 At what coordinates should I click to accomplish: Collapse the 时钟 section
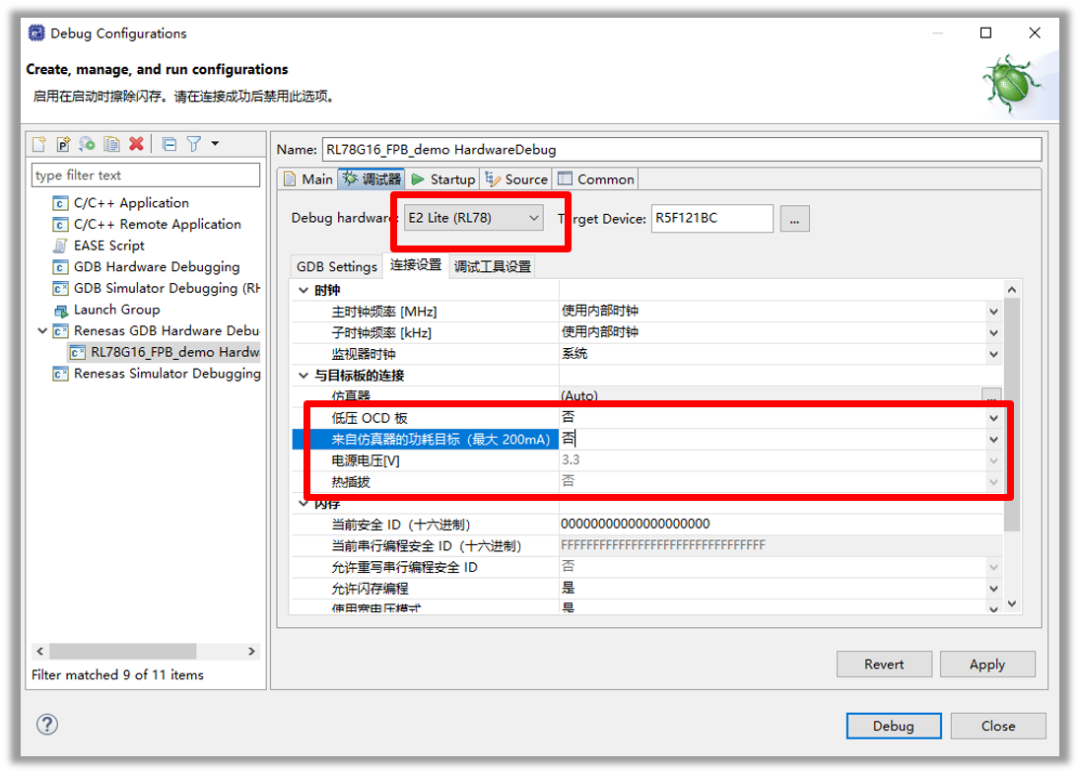point(303,291)
